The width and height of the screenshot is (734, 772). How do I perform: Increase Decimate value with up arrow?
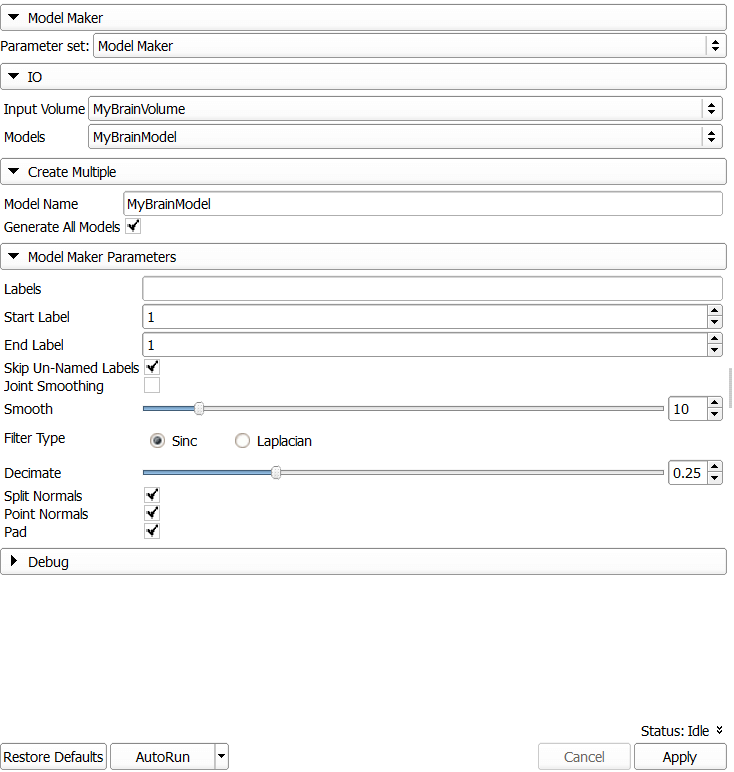[714, 467]
